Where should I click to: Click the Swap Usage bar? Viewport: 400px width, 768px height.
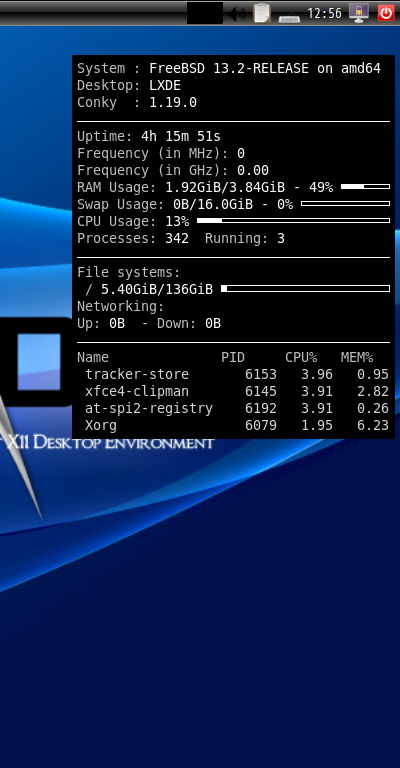point(345,204)
